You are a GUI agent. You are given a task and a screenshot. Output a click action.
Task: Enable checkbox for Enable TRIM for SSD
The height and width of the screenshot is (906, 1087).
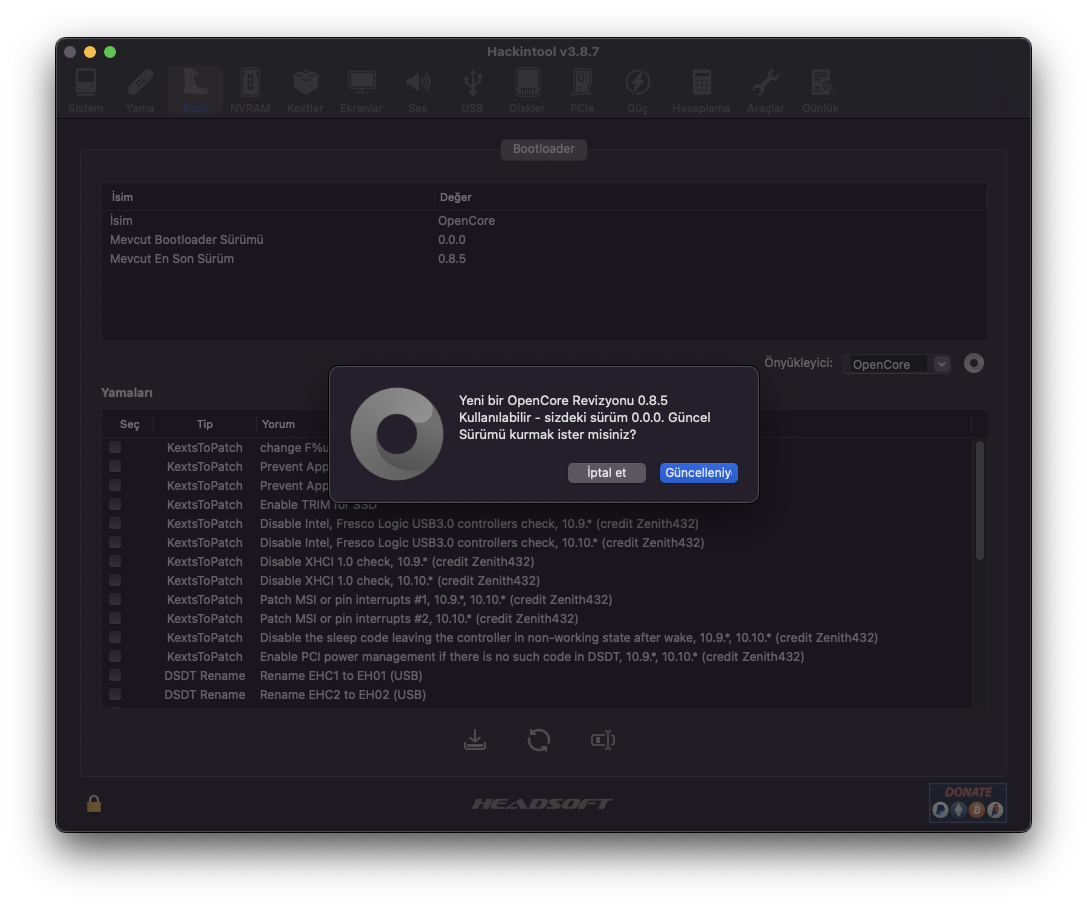tap(115, 505)
